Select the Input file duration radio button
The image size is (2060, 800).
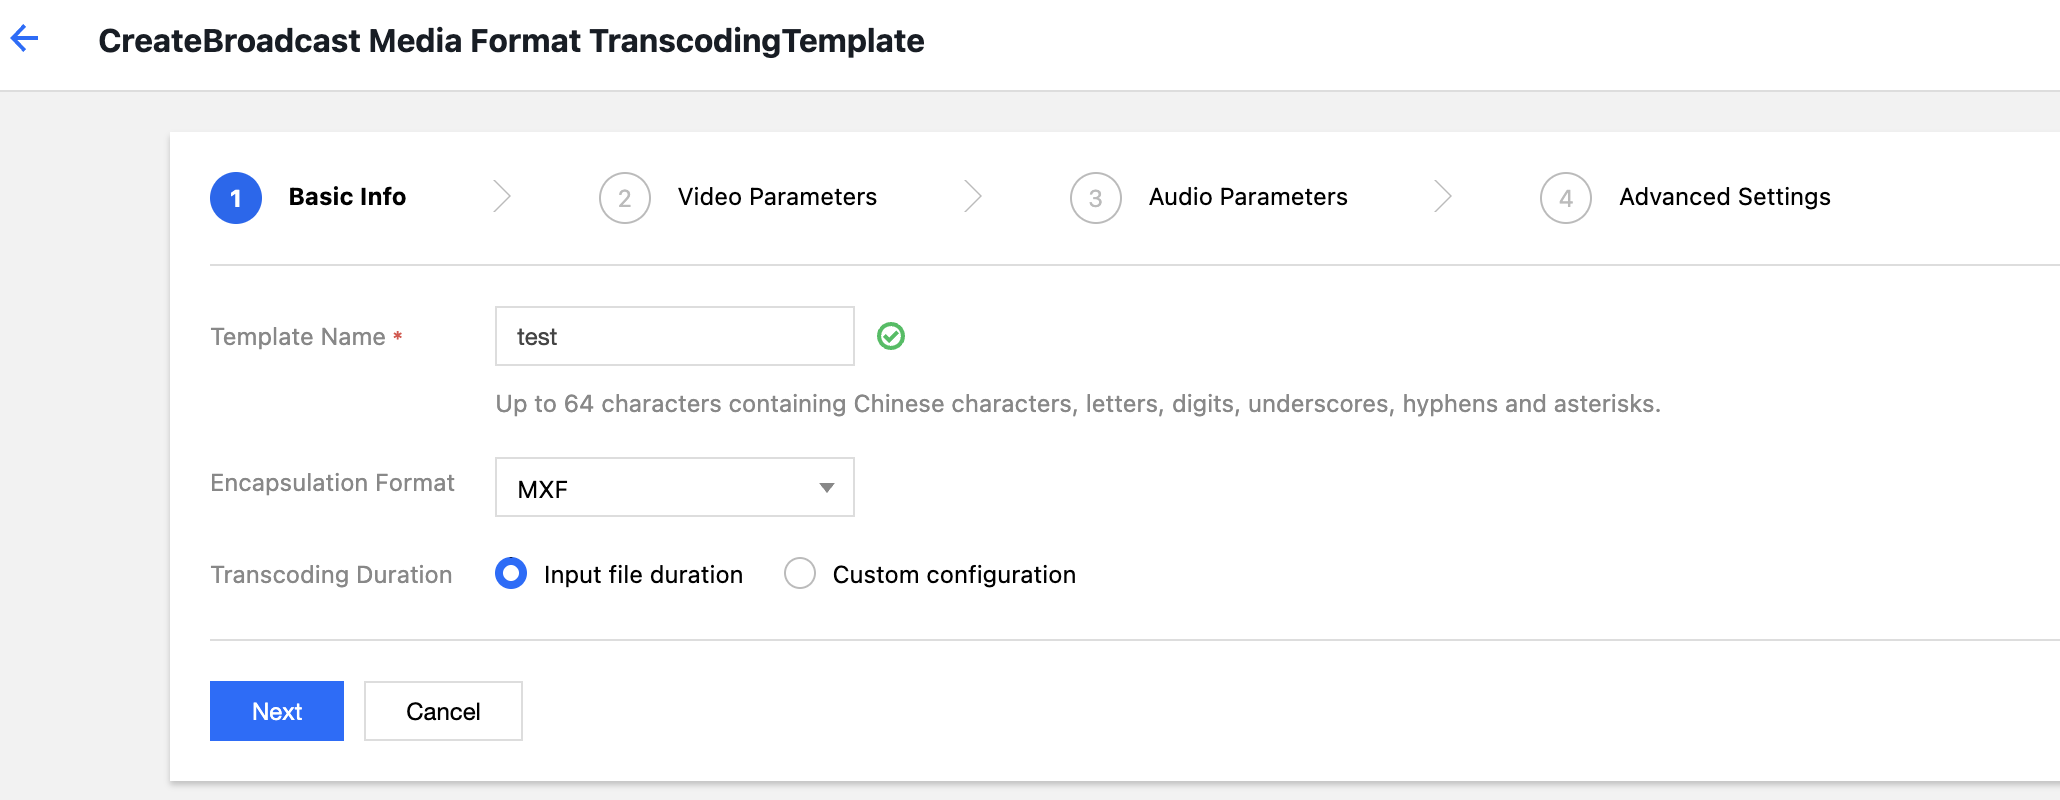[x=511, y=574]
